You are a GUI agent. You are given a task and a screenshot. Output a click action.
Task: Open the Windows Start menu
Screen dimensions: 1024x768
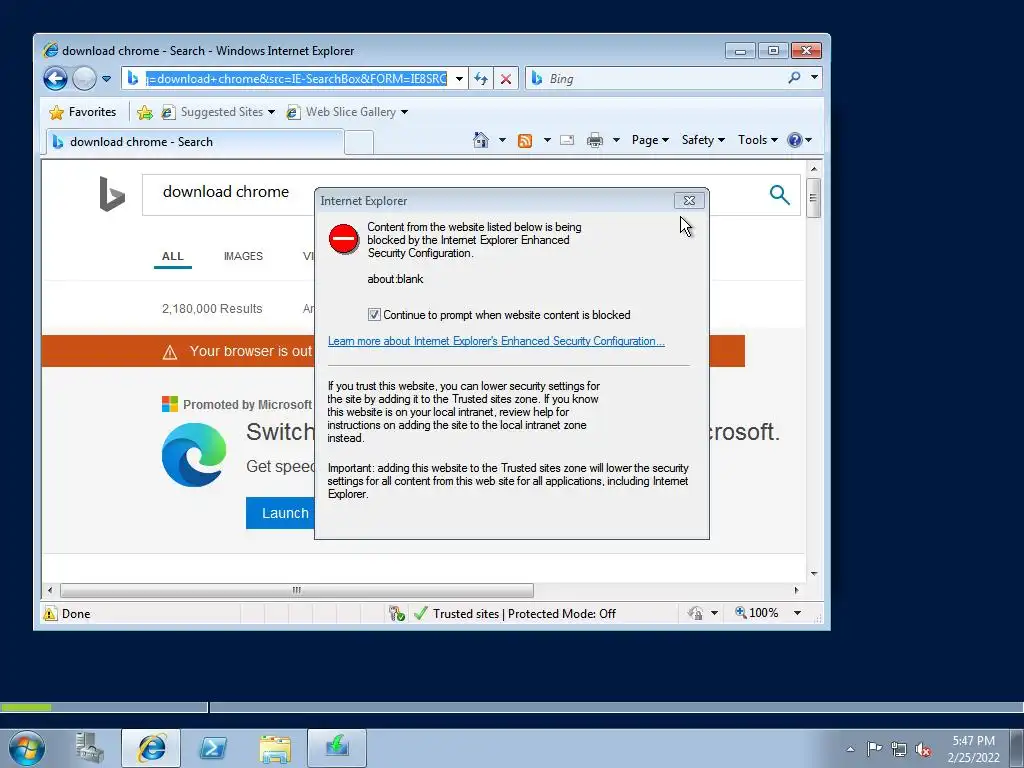pos(27,748)
